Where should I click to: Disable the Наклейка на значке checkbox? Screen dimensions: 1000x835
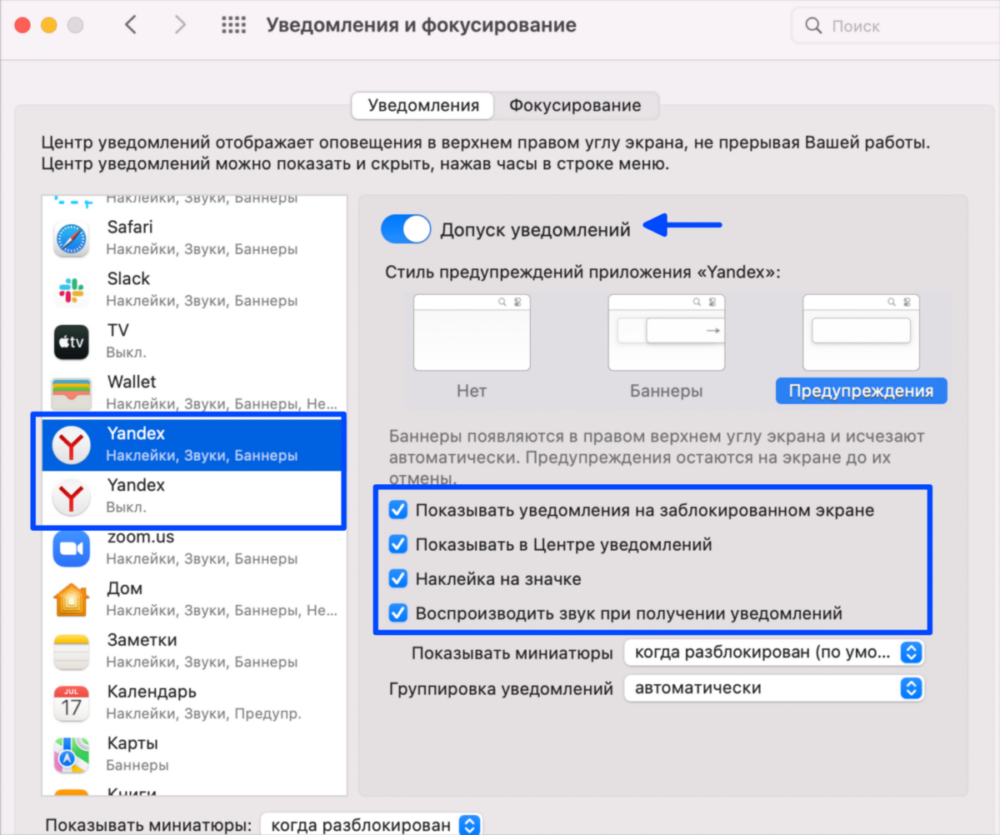click(399, 579)
